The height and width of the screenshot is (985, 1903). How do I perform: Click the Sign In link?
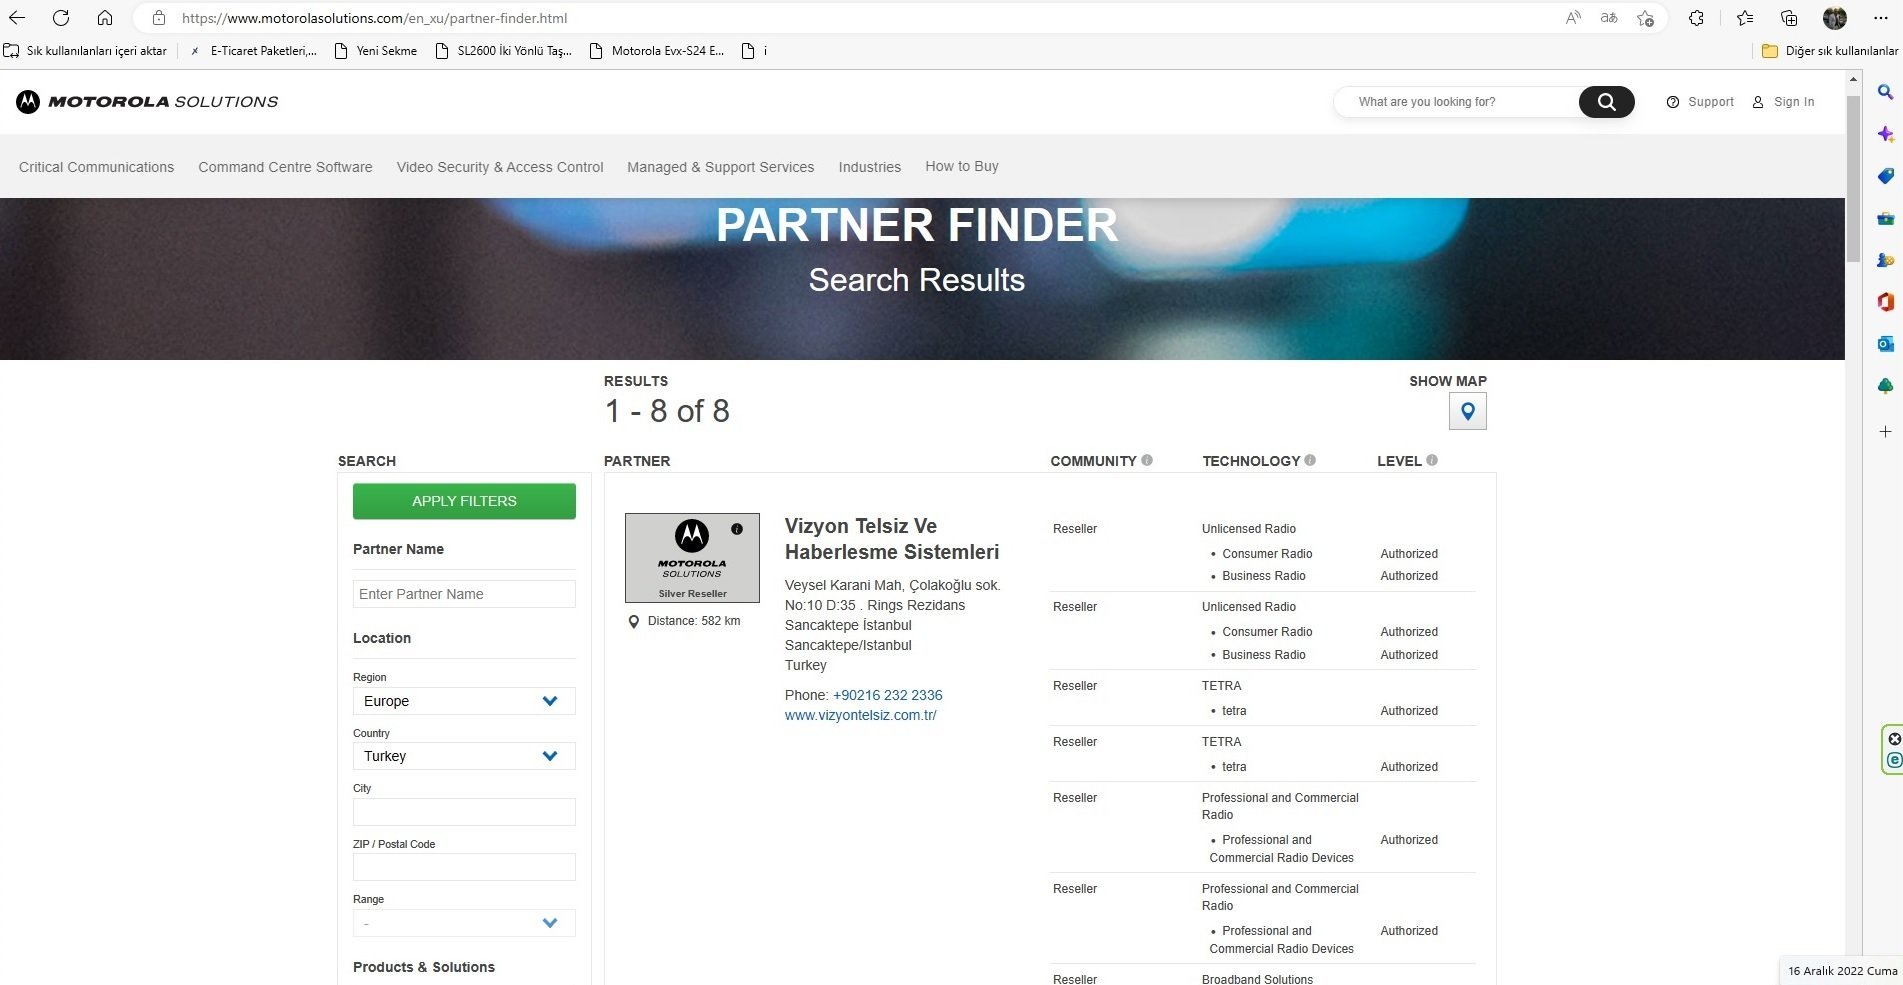coord(1783,102)
